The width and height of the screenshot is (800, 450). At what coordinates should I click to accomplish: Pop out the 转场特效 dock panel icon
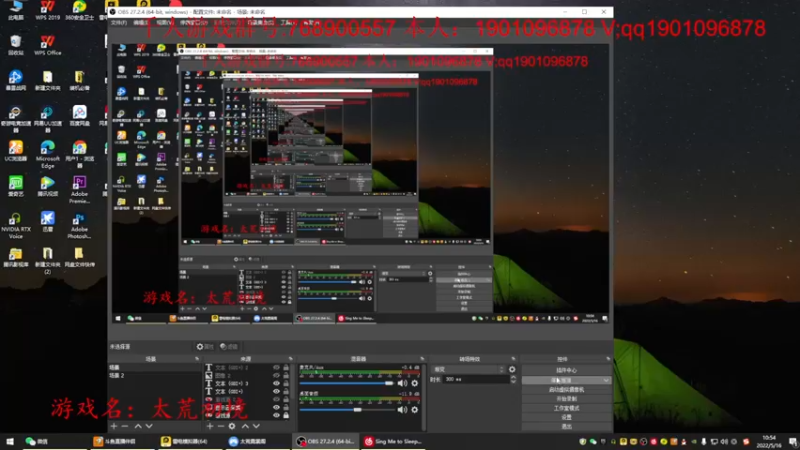[x=513, y=359]
